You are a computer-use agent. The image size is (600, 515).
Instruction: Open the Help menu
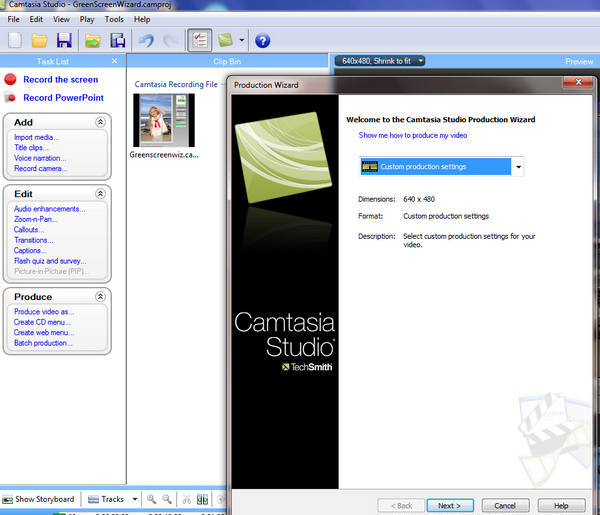click(x=142, y=19)
